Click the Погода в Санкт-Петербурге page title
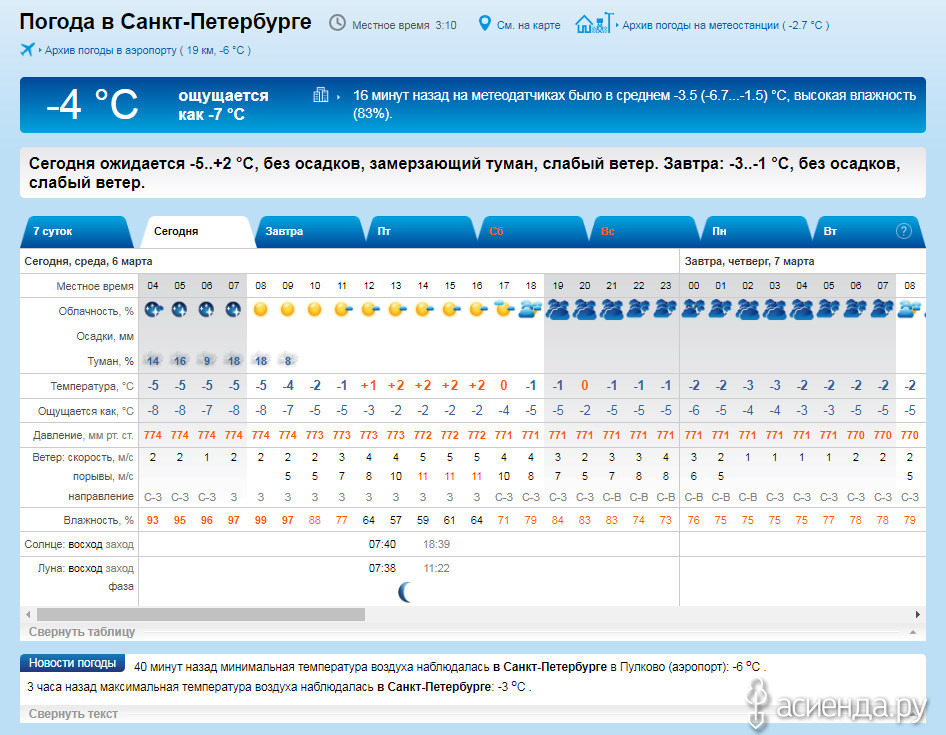 point(165,22)
